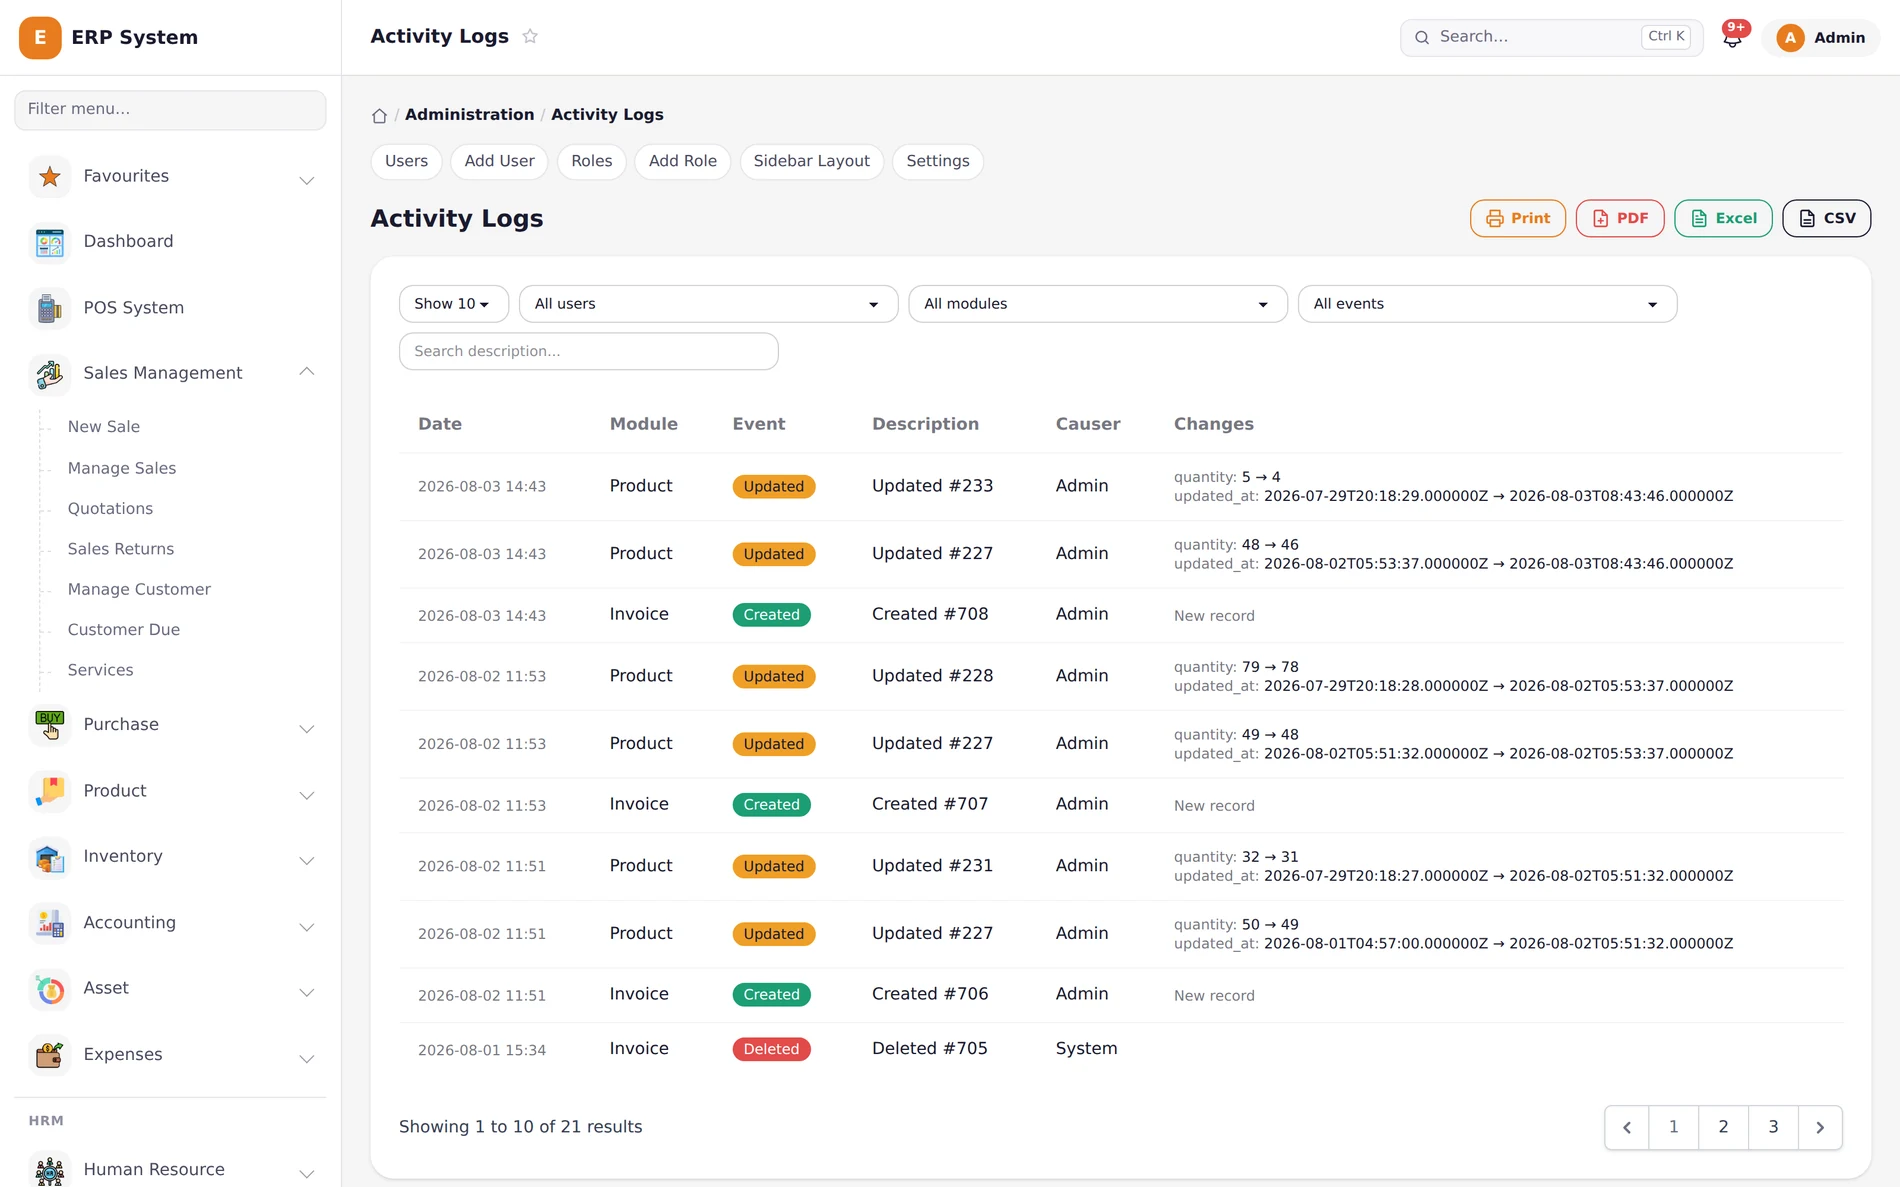Screen dimensions: 1900x1187
Task: Open the notifications bell
Action: (x=1732, y=38)
